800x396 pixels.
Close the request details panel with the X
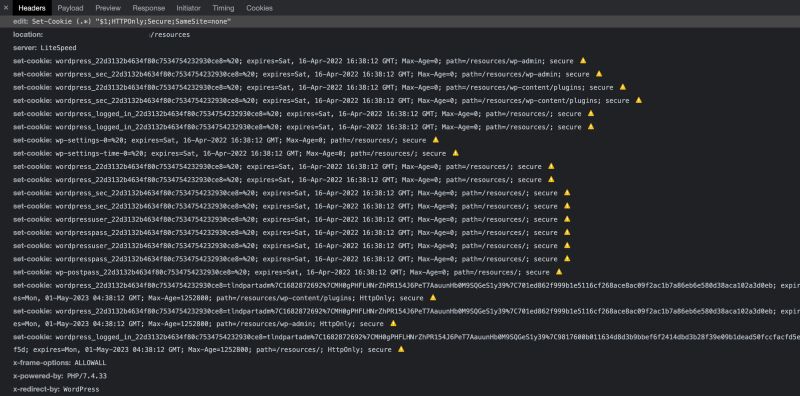click(x=6, y=8)
